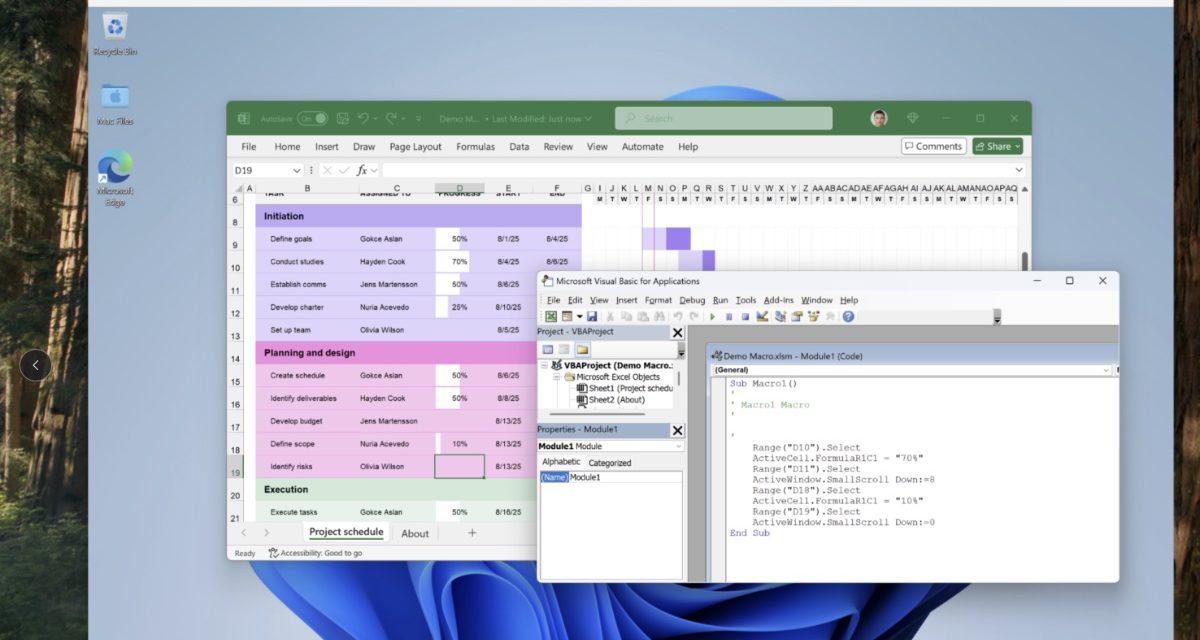Reset the macro using the Reset icon
Screen dimensions: 1200x640
click(743, 317)
